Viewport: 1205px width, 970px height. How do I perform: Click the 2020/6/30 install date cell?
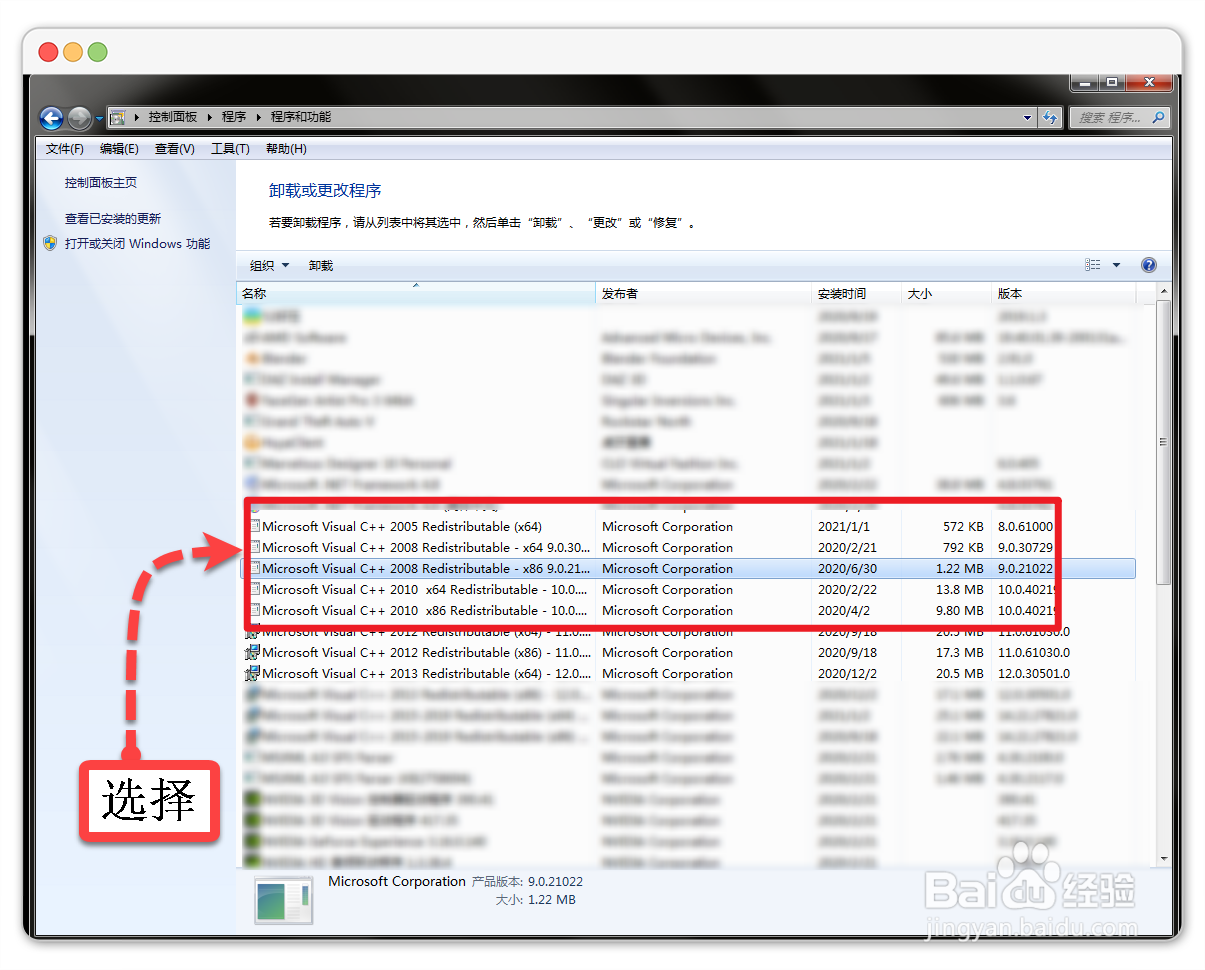(x=847, y=569)
